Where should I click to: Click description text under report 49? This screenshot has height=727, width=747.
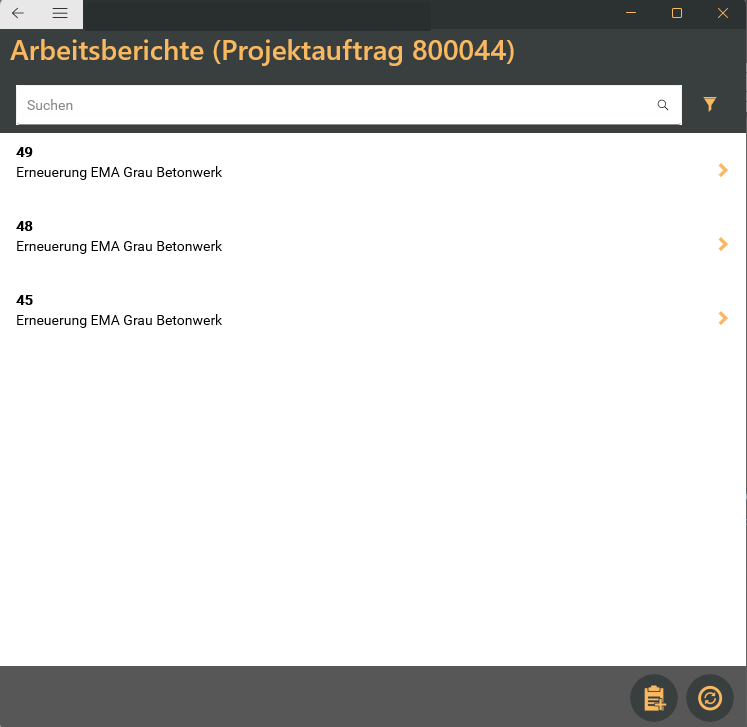click(119, 172)
